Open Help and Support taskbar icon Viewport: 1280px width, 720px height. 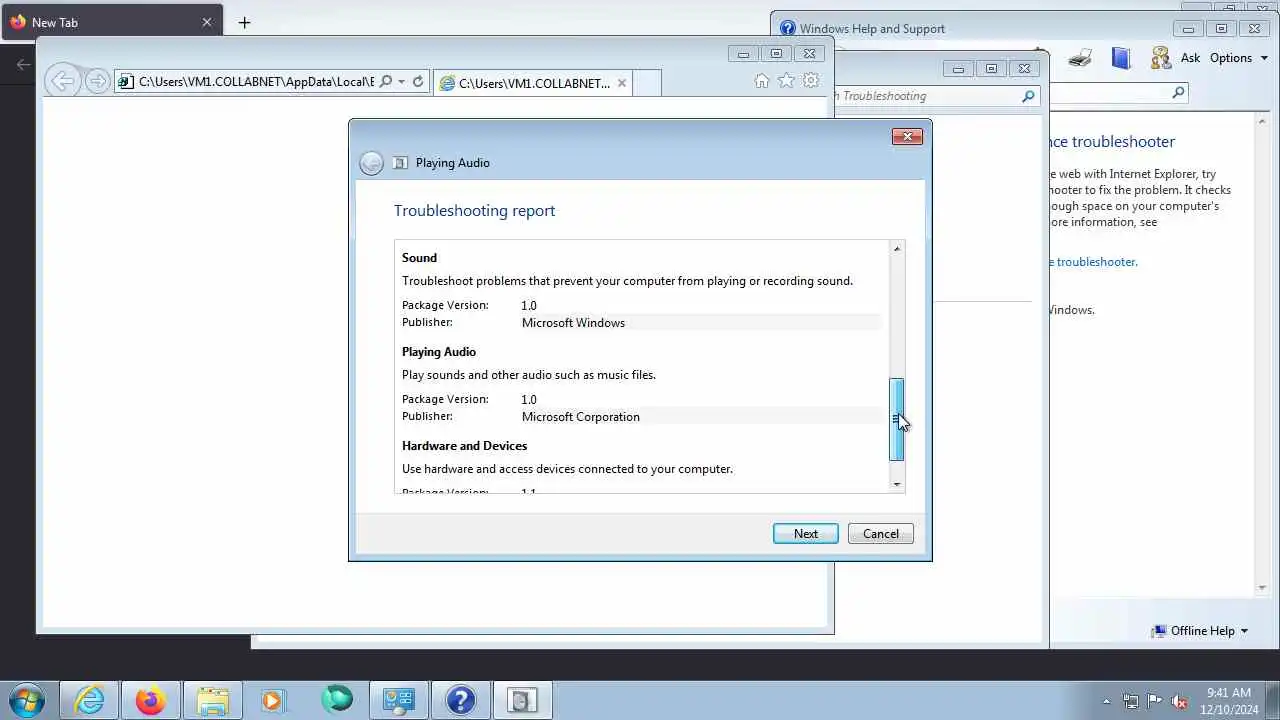pyautogui.click(x=460, y=700)
